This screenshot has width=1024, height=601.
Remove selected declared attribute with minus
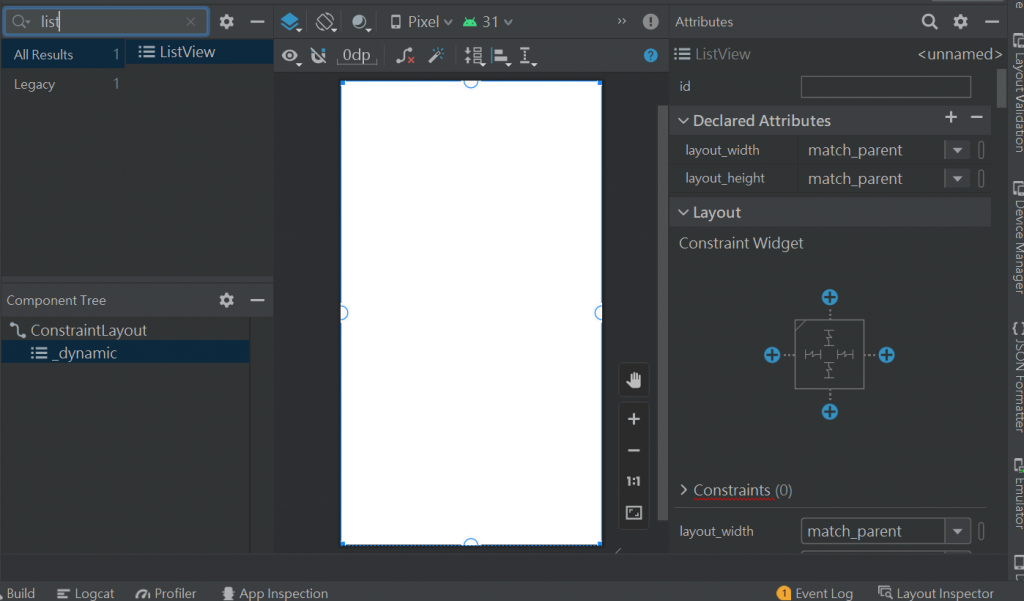click(976, 118)
